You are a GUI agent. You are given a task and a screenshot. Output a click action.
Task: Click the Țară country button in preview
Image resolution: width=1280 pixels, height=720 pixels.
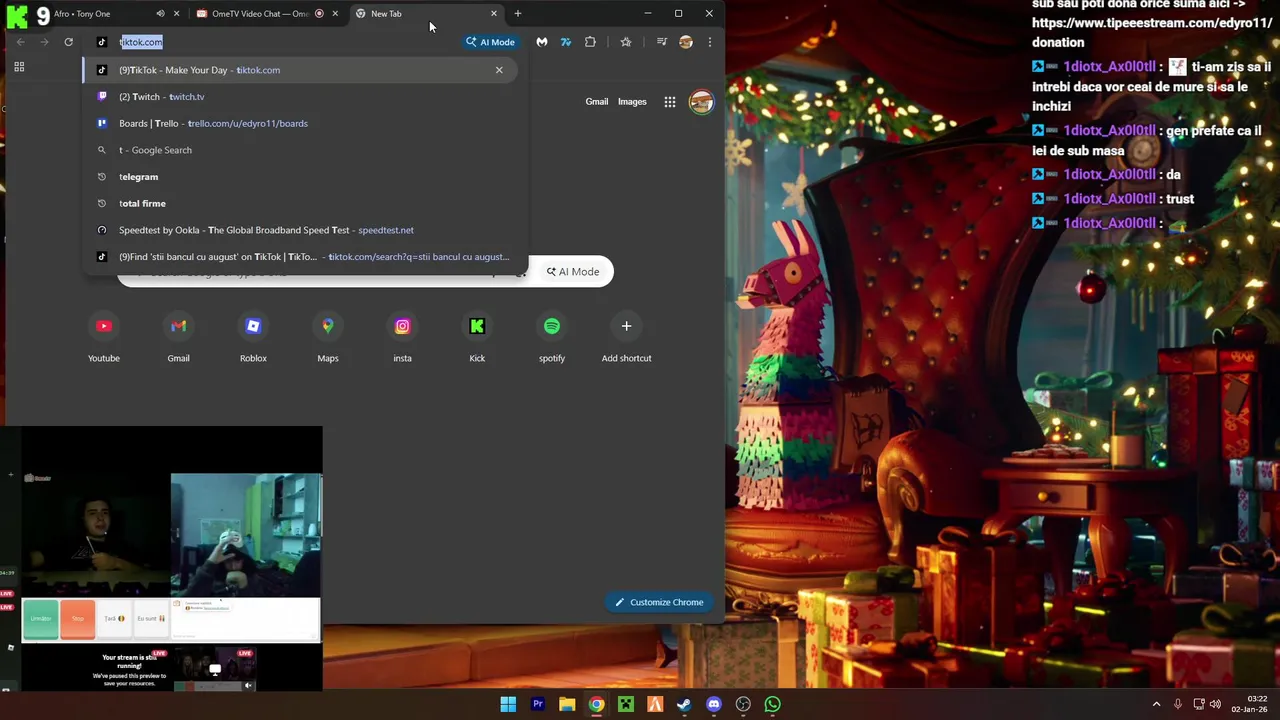click(114, 618)
